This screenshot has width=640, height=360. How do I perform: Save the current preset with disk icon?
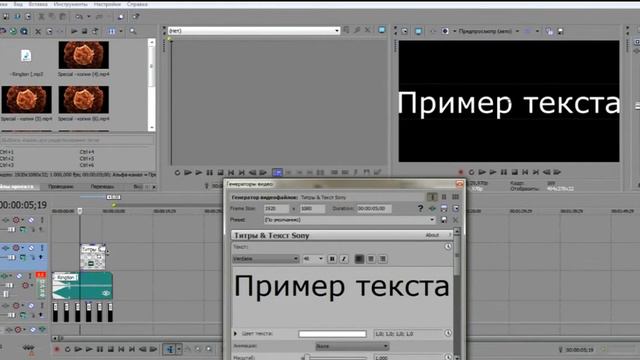point(444,220)
